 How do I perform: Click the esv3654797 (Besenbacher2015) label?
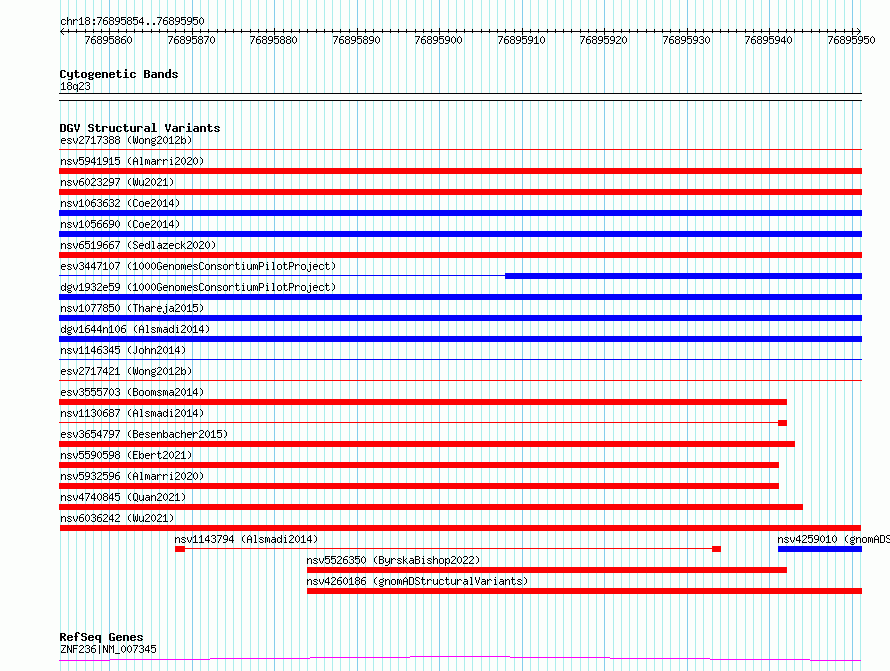(x=144, y=434)
